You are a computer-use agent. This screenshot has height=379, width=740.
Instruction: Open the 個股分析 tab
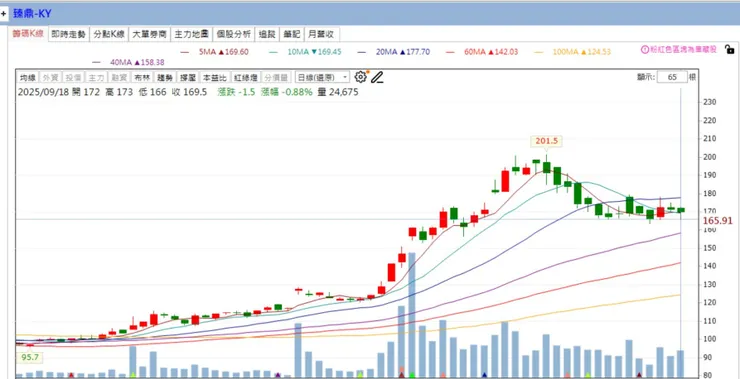coord(234,34)
